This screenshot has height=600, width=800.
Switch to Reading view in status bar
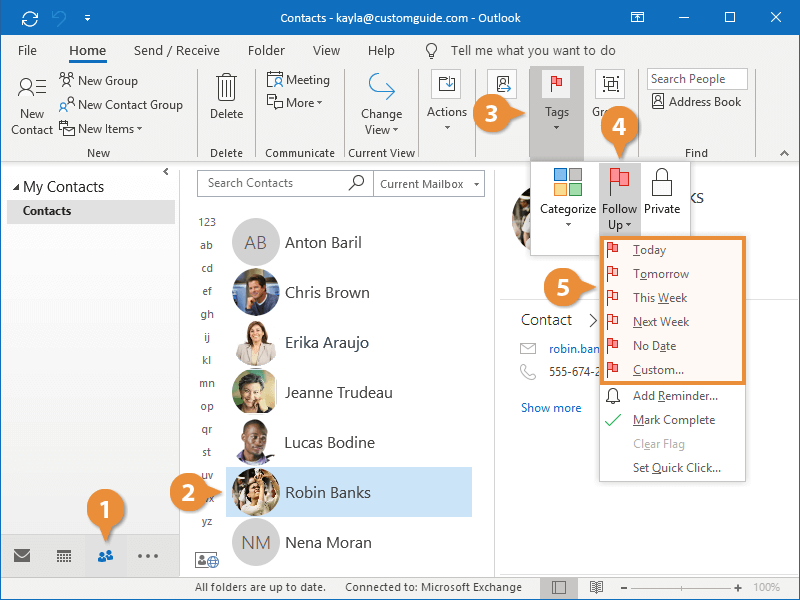coord(596,587)
